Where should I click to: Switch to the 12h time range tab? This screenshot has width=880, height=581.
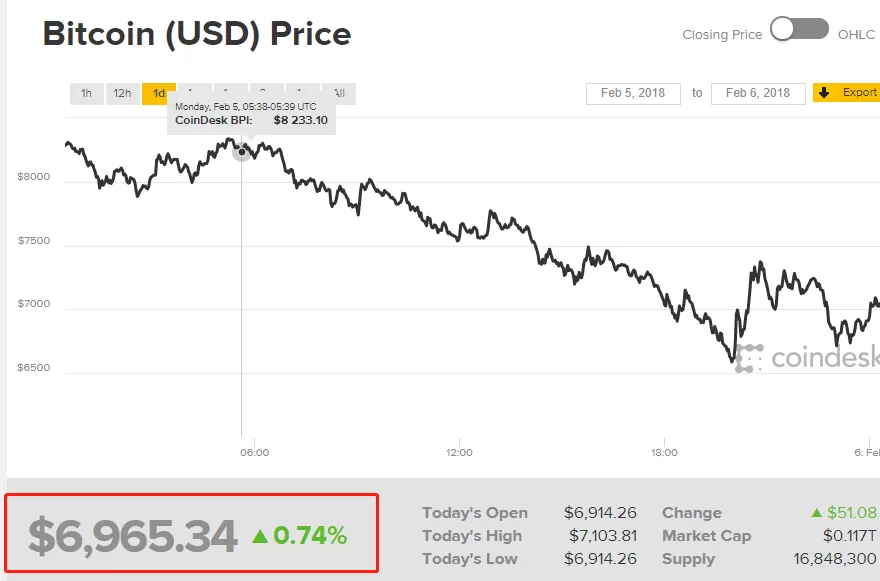(122, 93)
